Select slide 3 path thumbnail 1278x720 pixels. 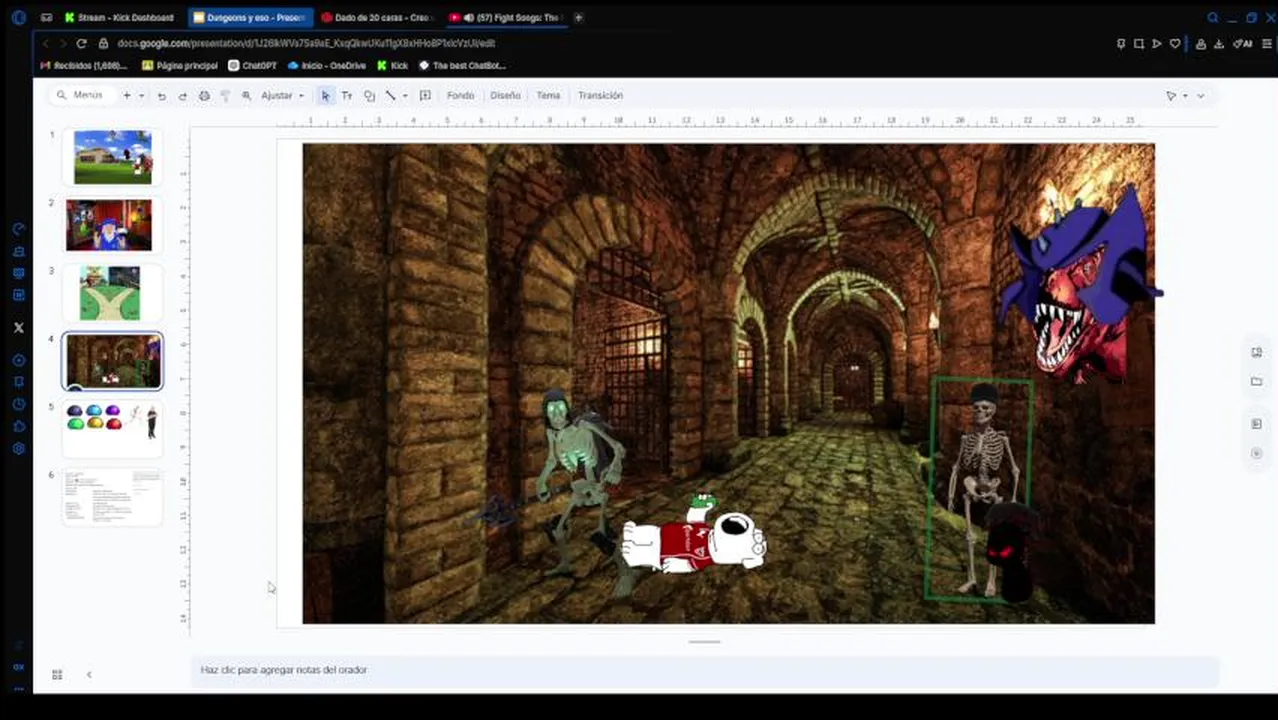[110, 293]
